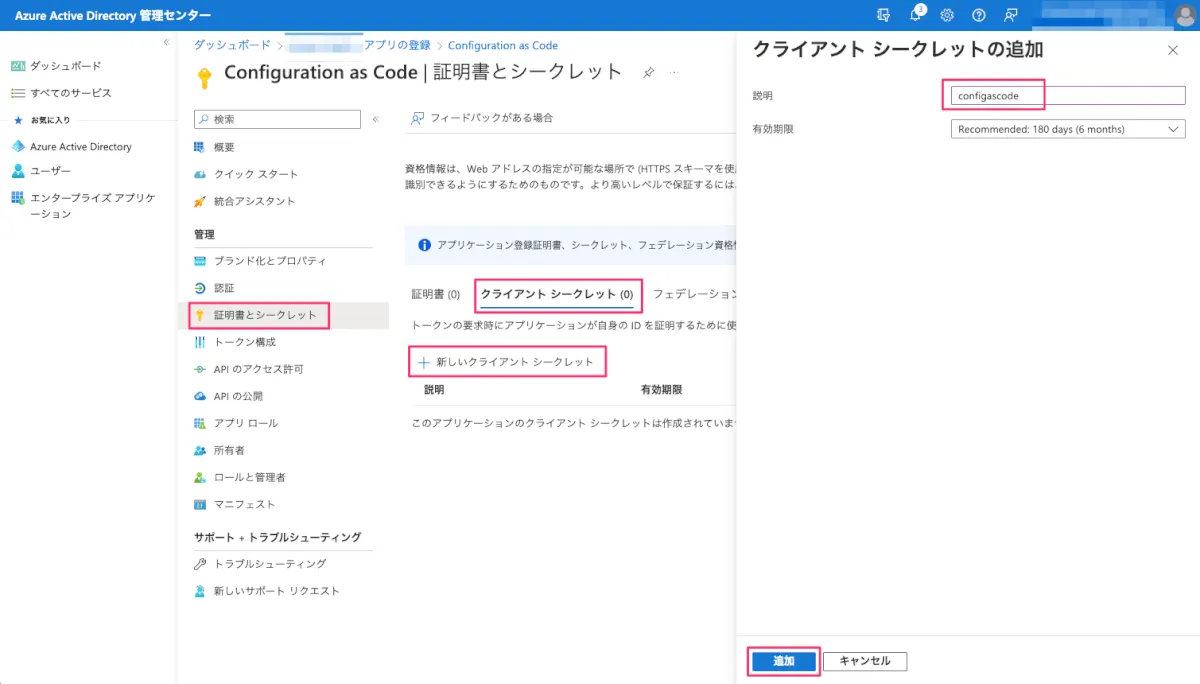Click Azure Active Directory 管理センター title
This screenshot has width=1200, height=684.
pos(113,15)
